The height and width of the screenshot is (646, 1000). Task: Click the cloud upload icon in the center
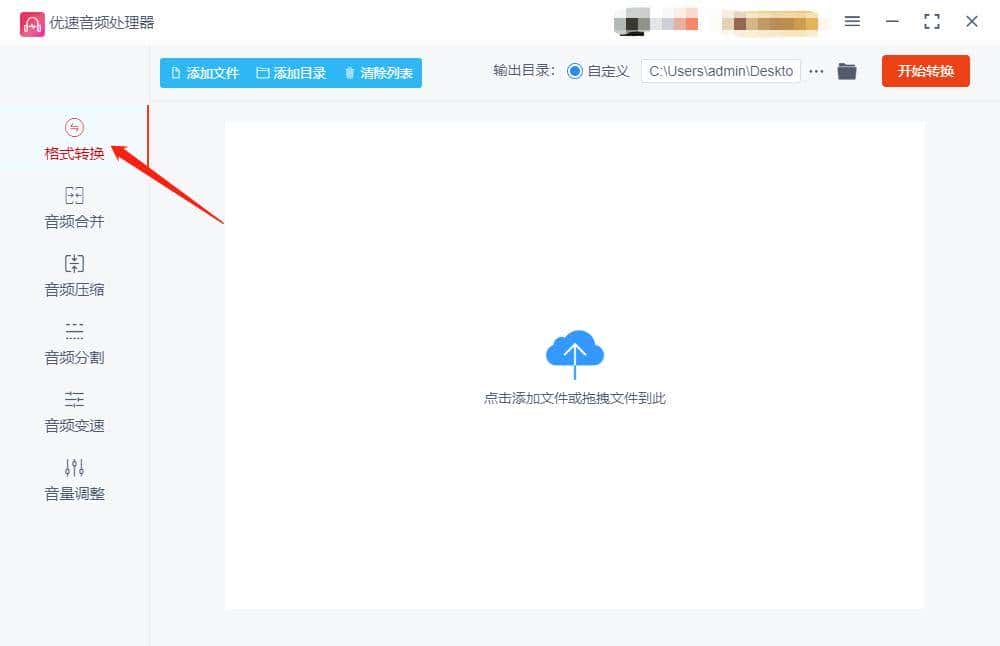pyautogui.click(x=574, y=352)
